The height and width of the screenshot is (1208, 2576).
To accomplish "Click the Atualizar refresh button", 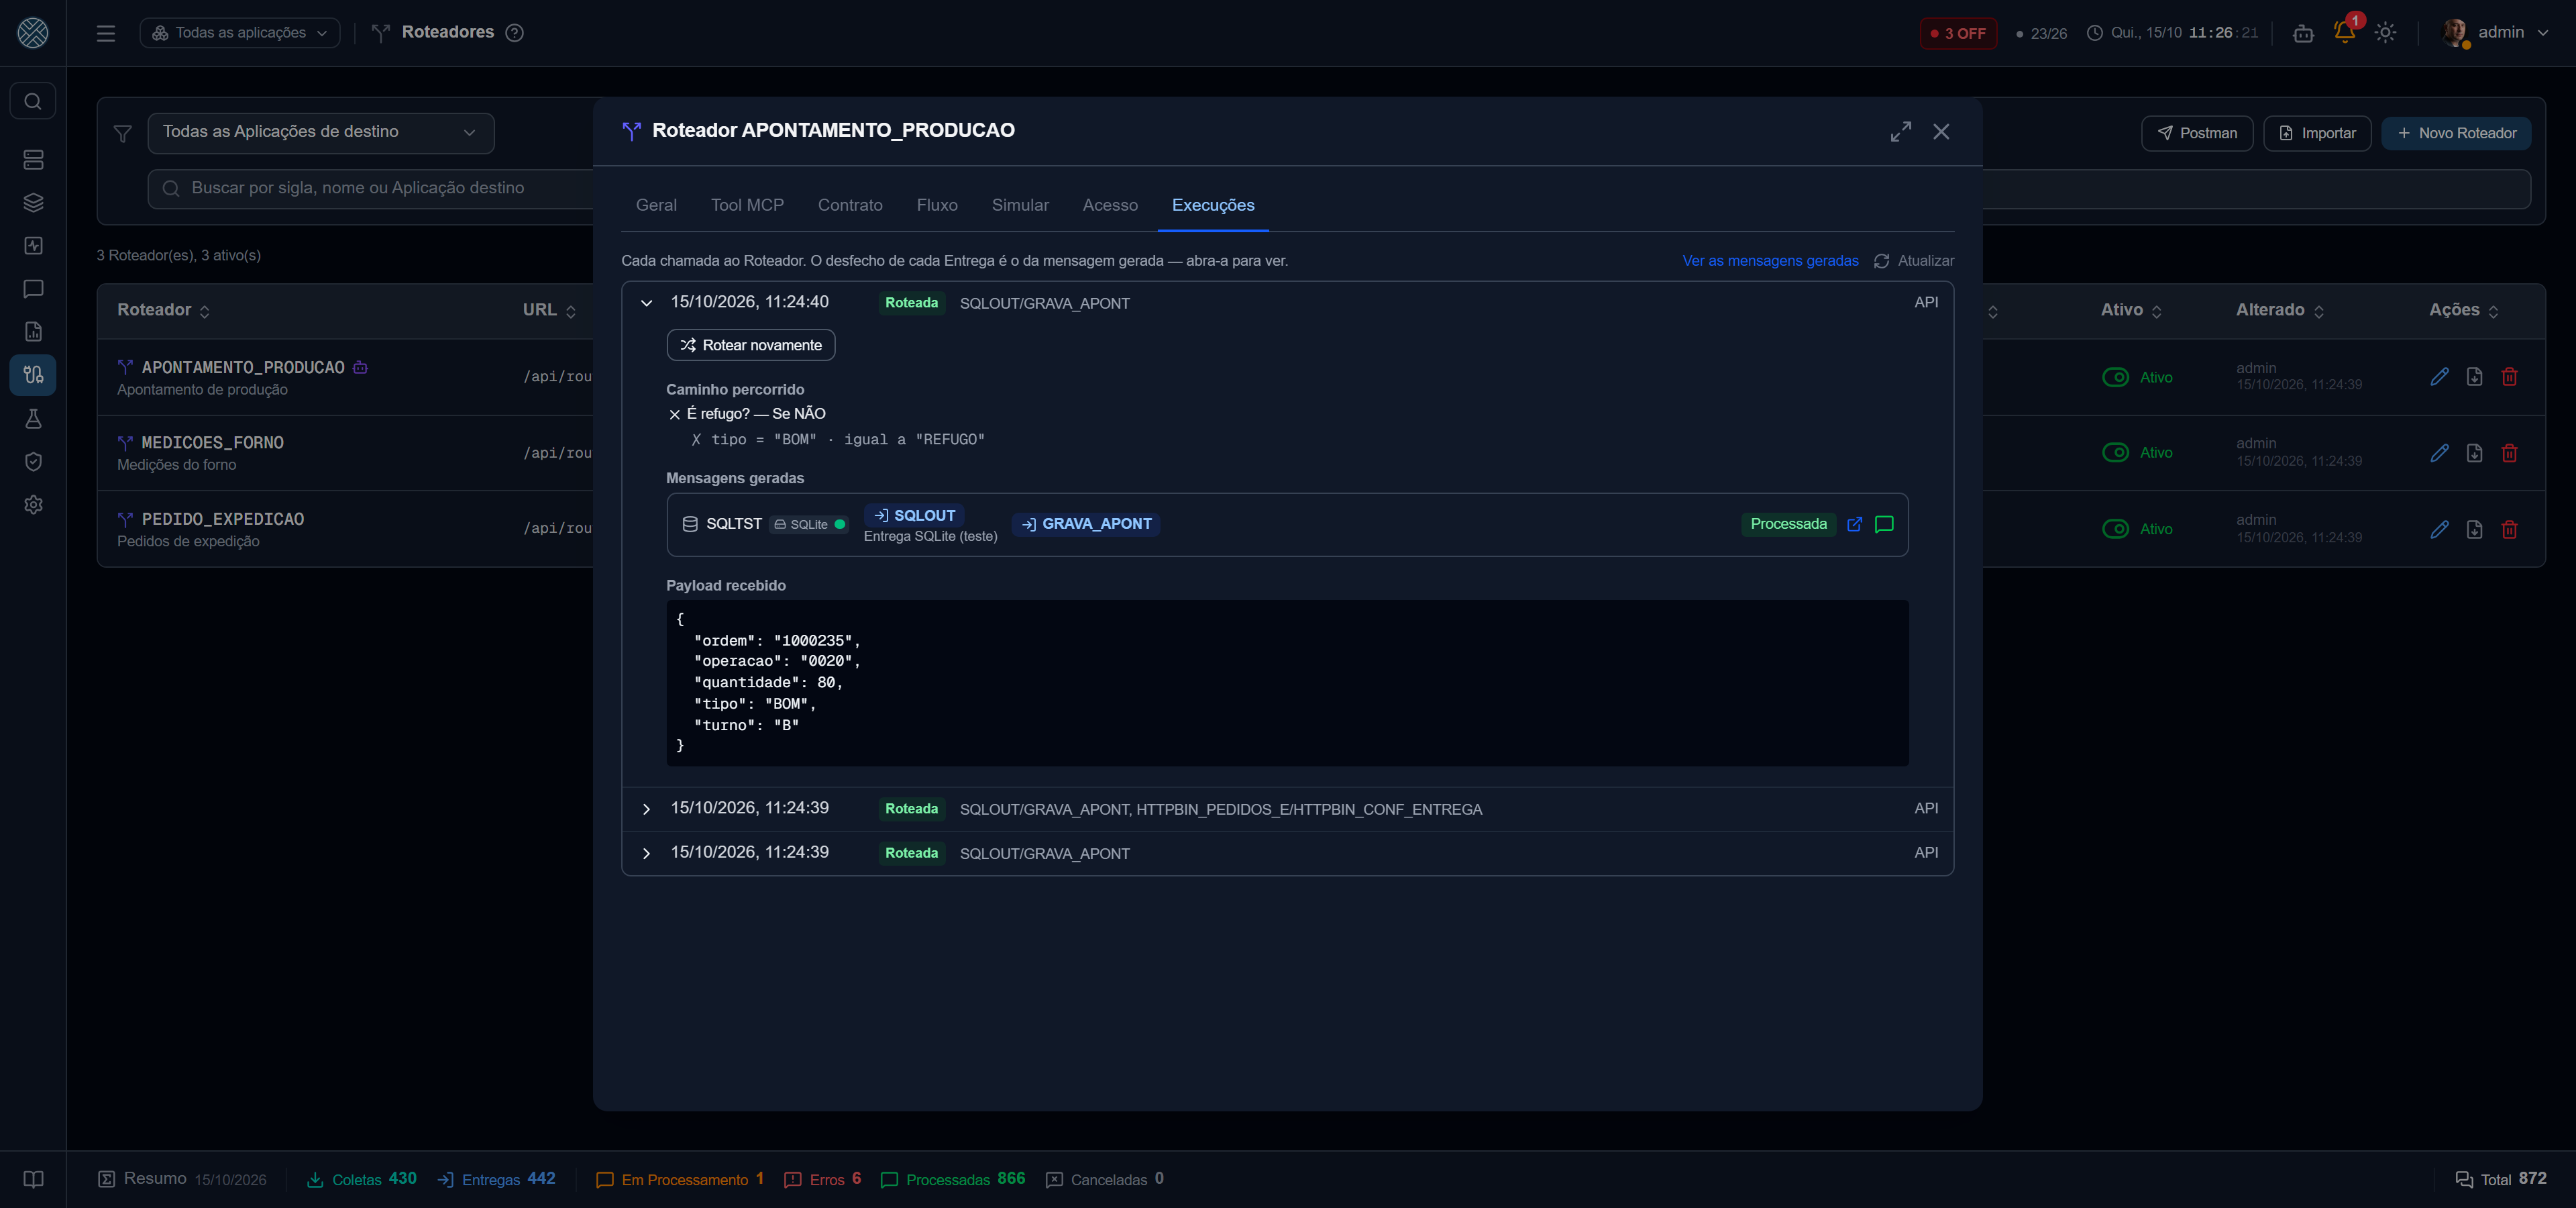I will click(1914, 261).
